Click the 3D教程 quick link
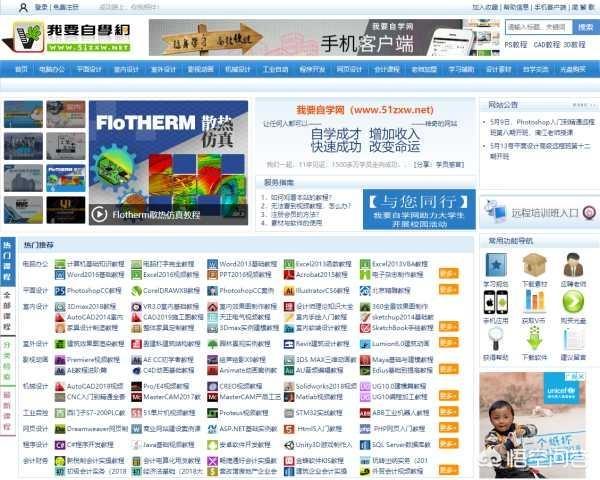Image resolution: width=600 pixels, height=480 pixels. pyautogui.click(x=574, y=44)
